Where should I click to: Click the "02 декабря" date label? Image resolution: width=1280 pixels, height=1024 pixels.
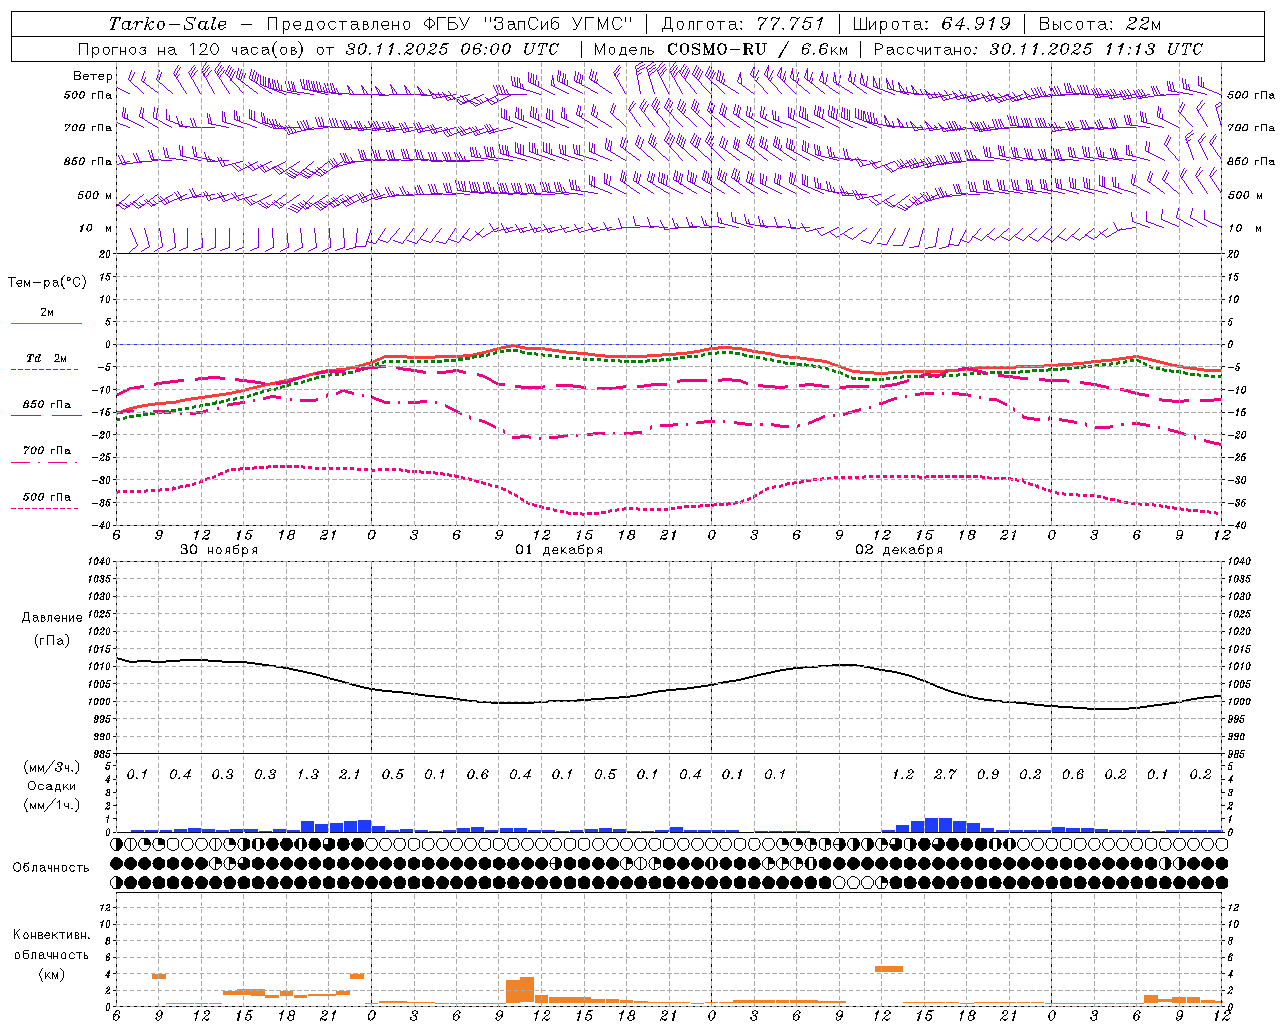click(899, 550)
